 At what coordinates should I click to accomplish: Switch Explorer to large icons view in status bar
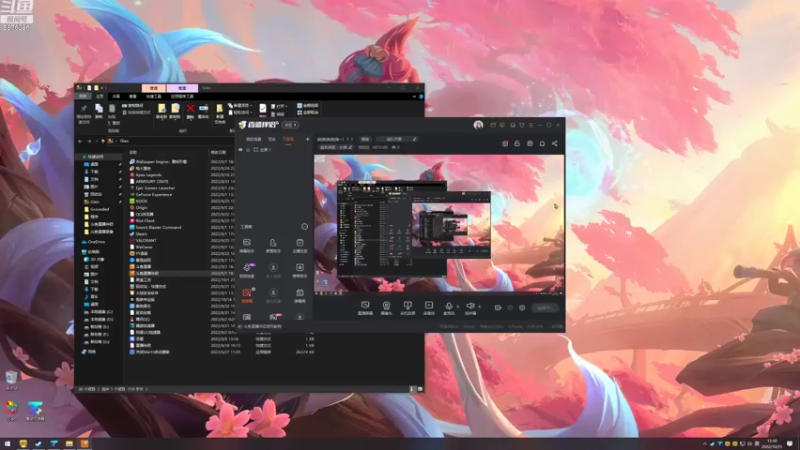(420, 389)
